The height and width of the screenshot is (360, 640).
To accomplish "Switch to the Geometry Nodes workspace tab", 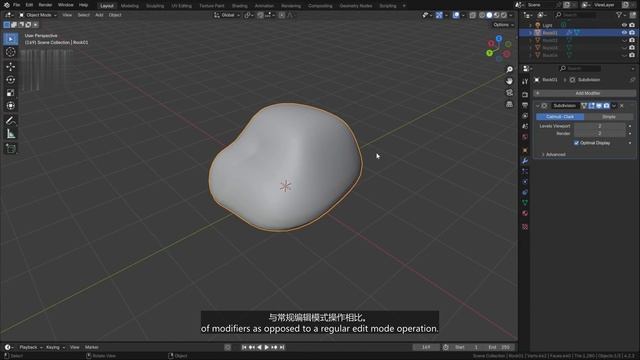I will [356, 6].
